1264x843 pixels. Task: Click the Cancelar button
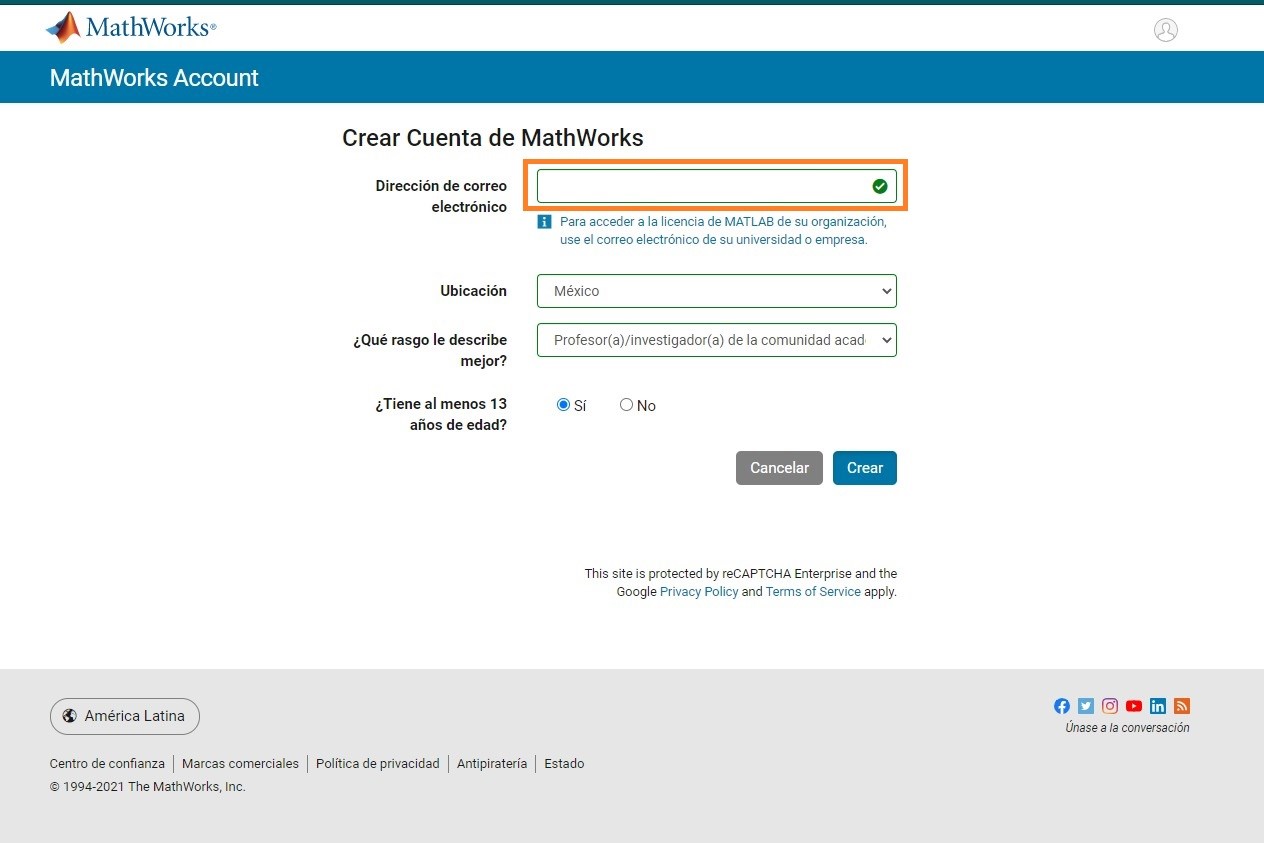coord(779,468)
